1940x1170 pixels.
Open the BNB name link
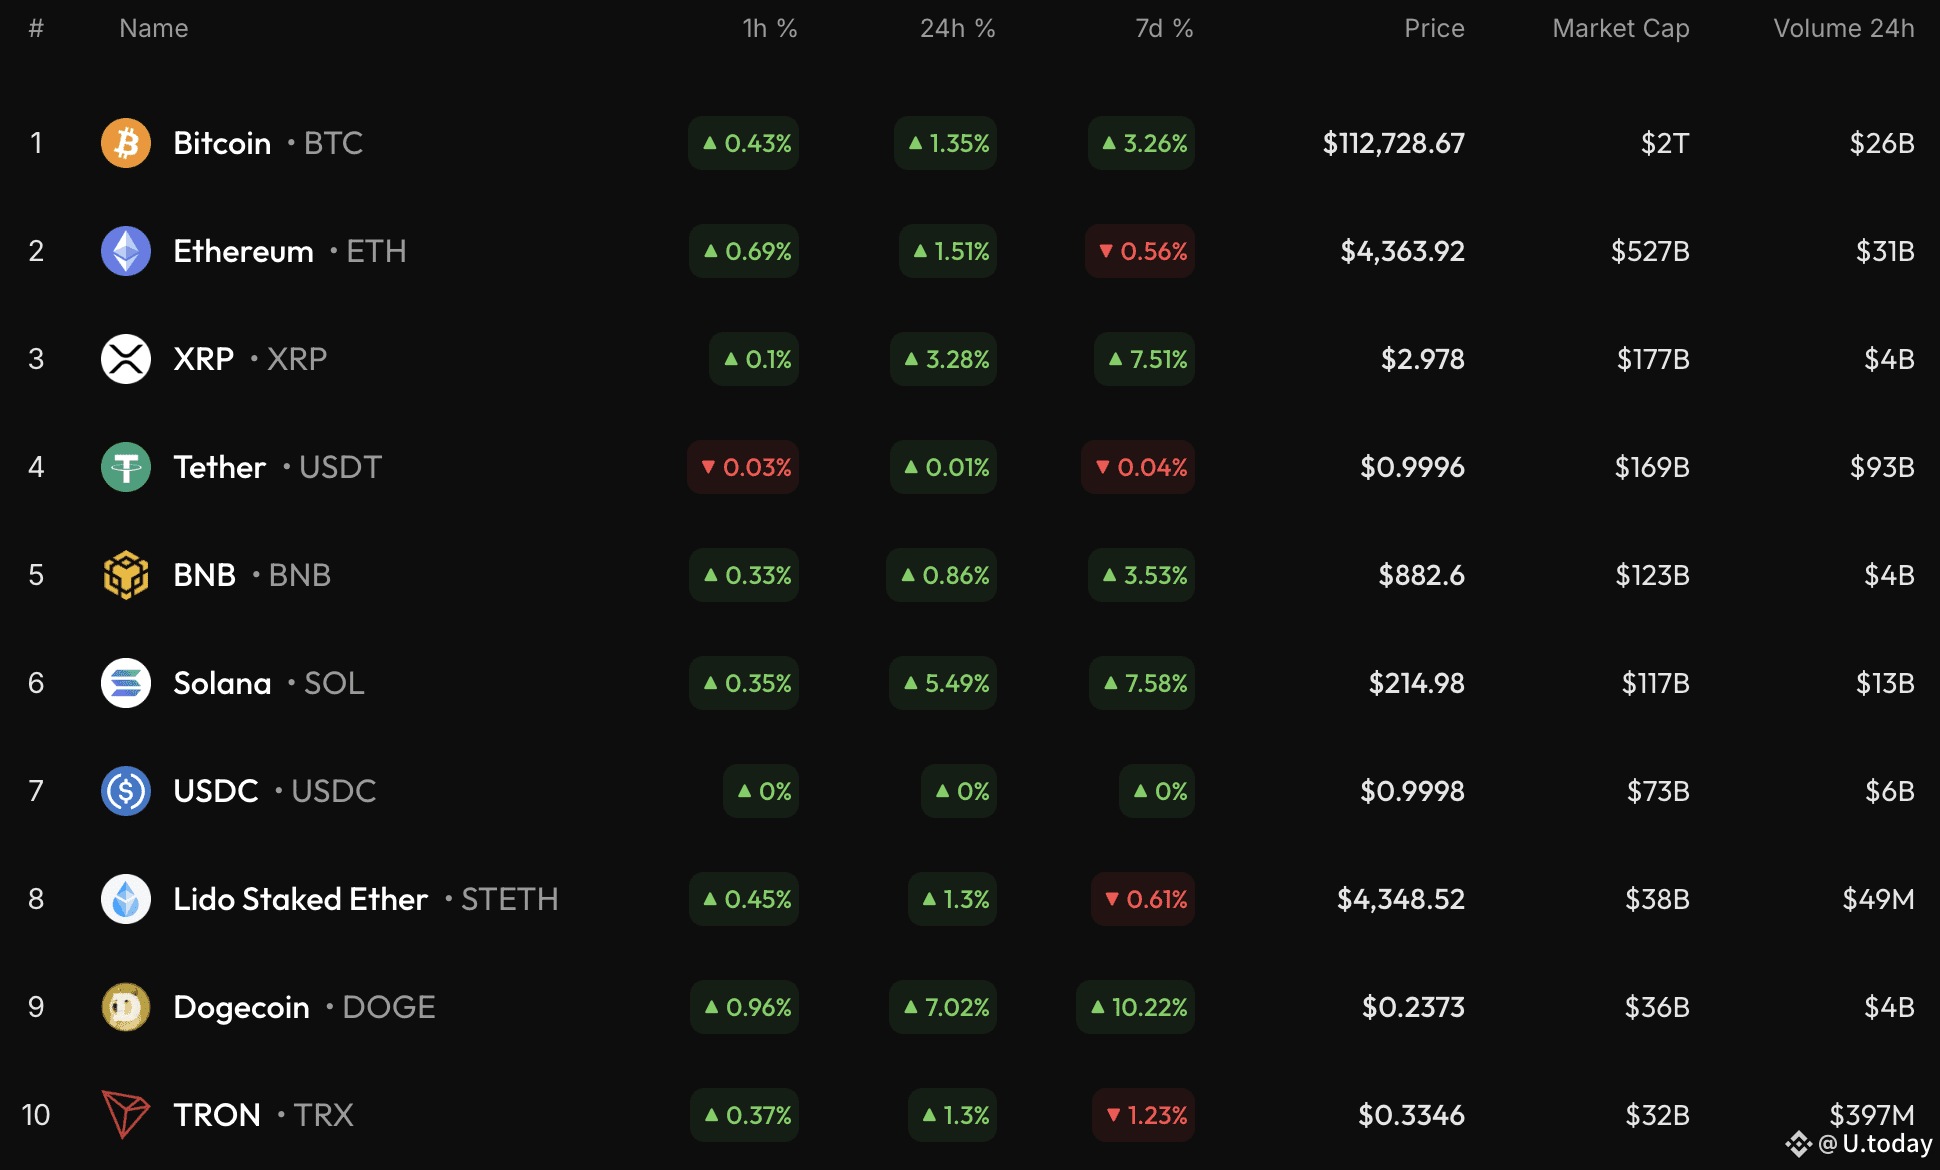205,575
